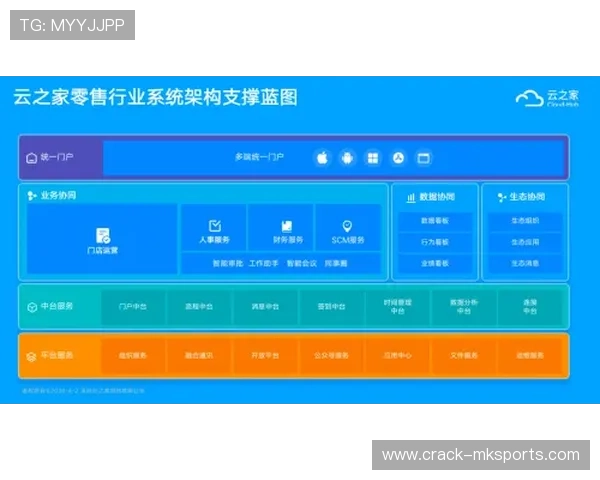Image resolution: width=600 pixels, height=480 pixels.
Task: Click the 业绩看板 tile
Action: [435, 263]
